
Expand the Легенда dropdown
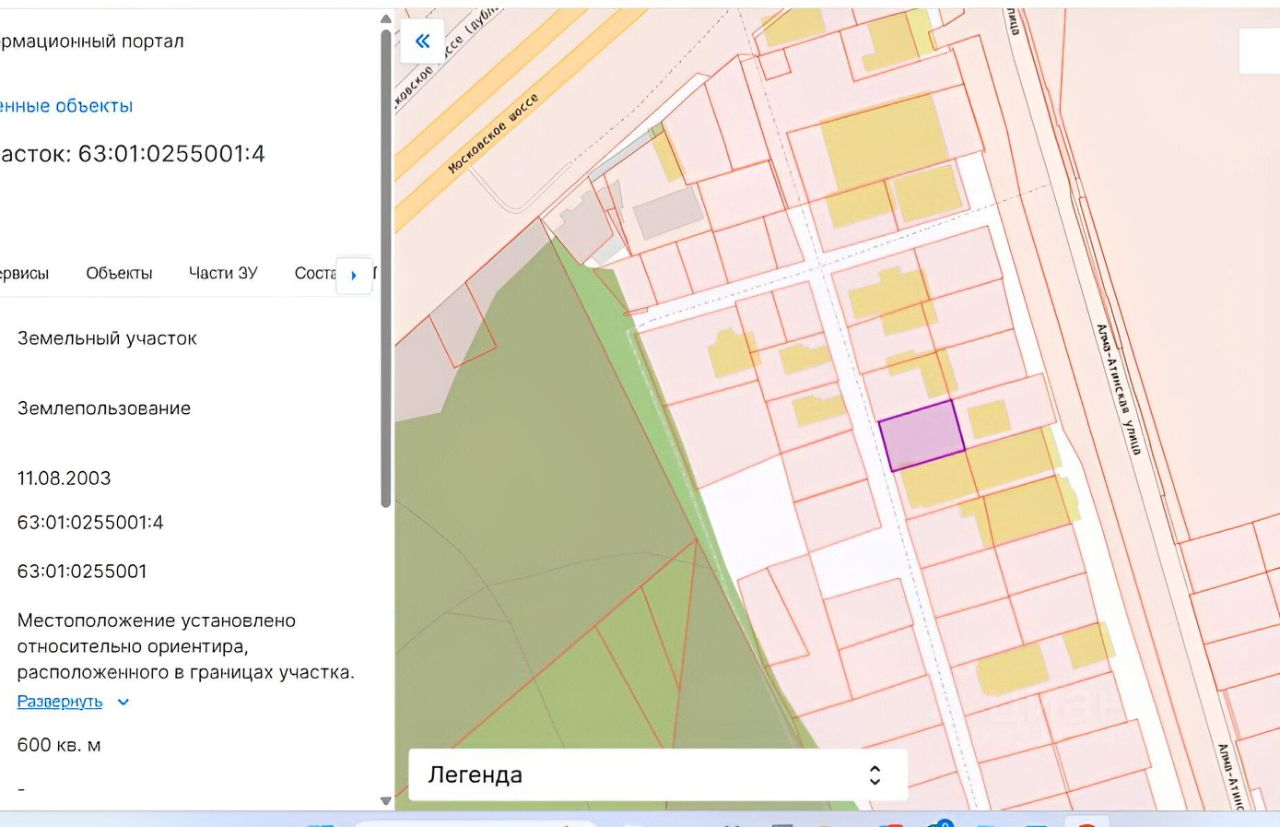coord(657,775)
